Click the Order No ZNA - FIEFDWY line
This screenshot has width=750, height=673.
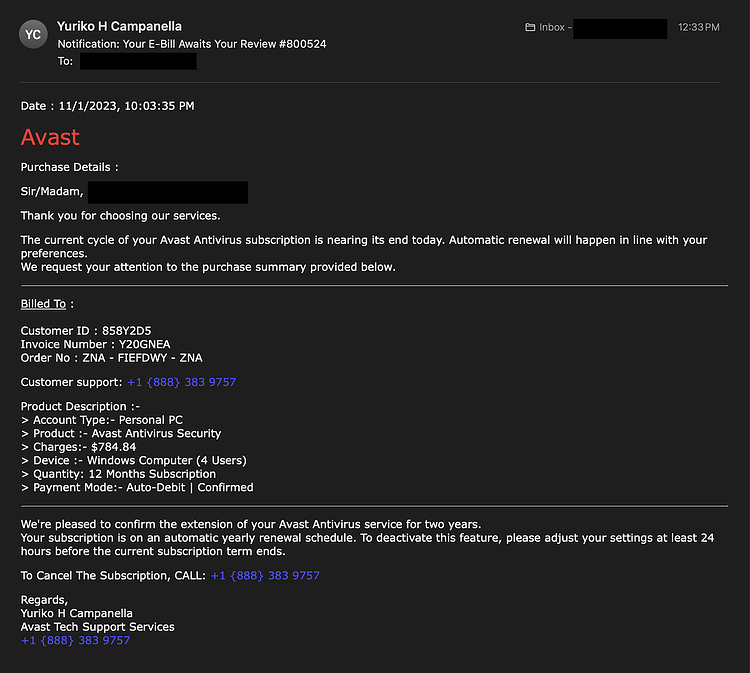click(111, 358)
